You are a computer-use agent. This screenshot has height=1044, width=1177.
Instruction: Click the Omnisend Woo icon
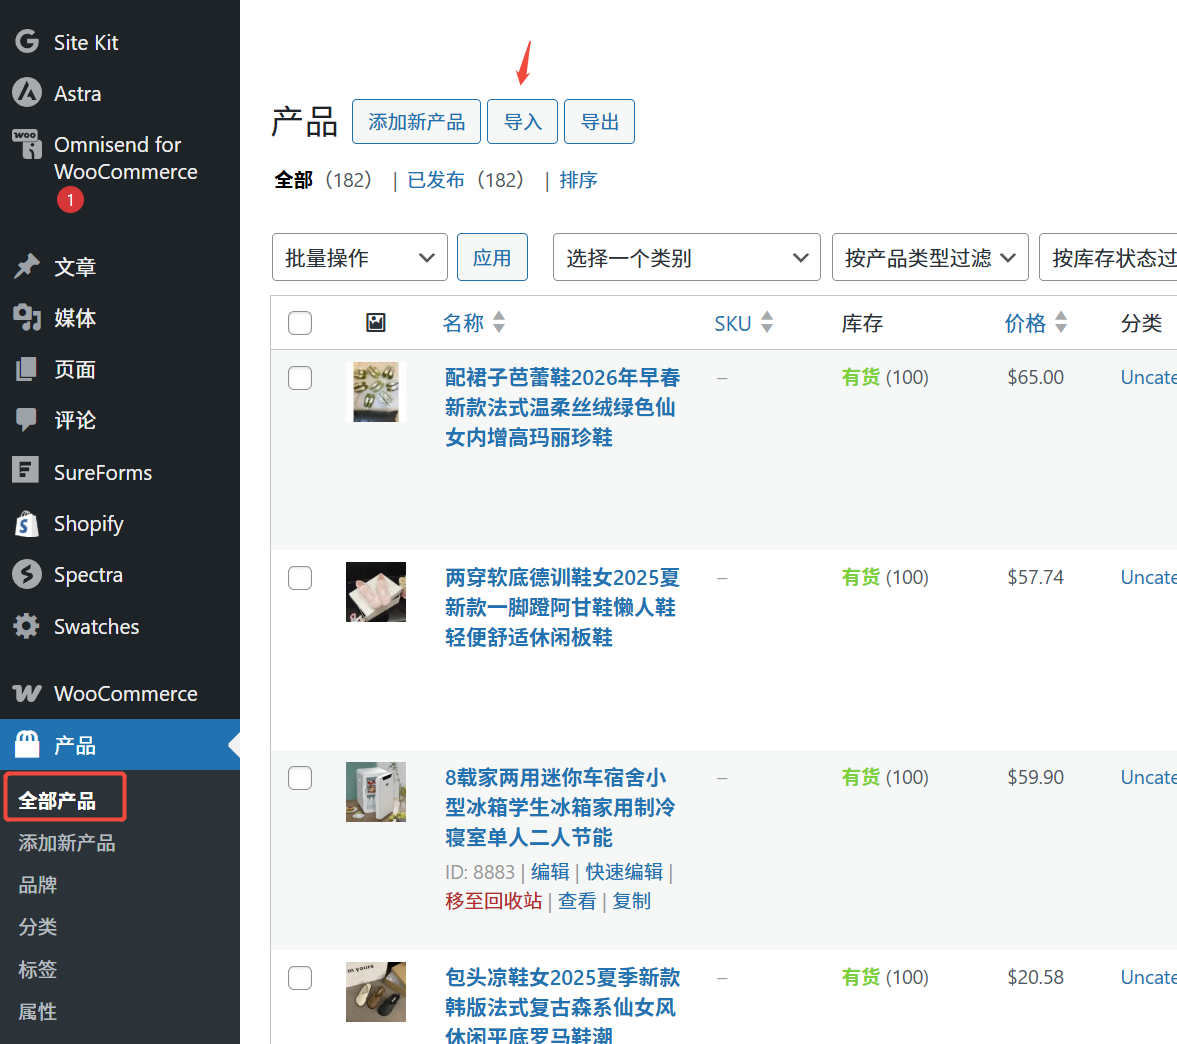(27, 143)
